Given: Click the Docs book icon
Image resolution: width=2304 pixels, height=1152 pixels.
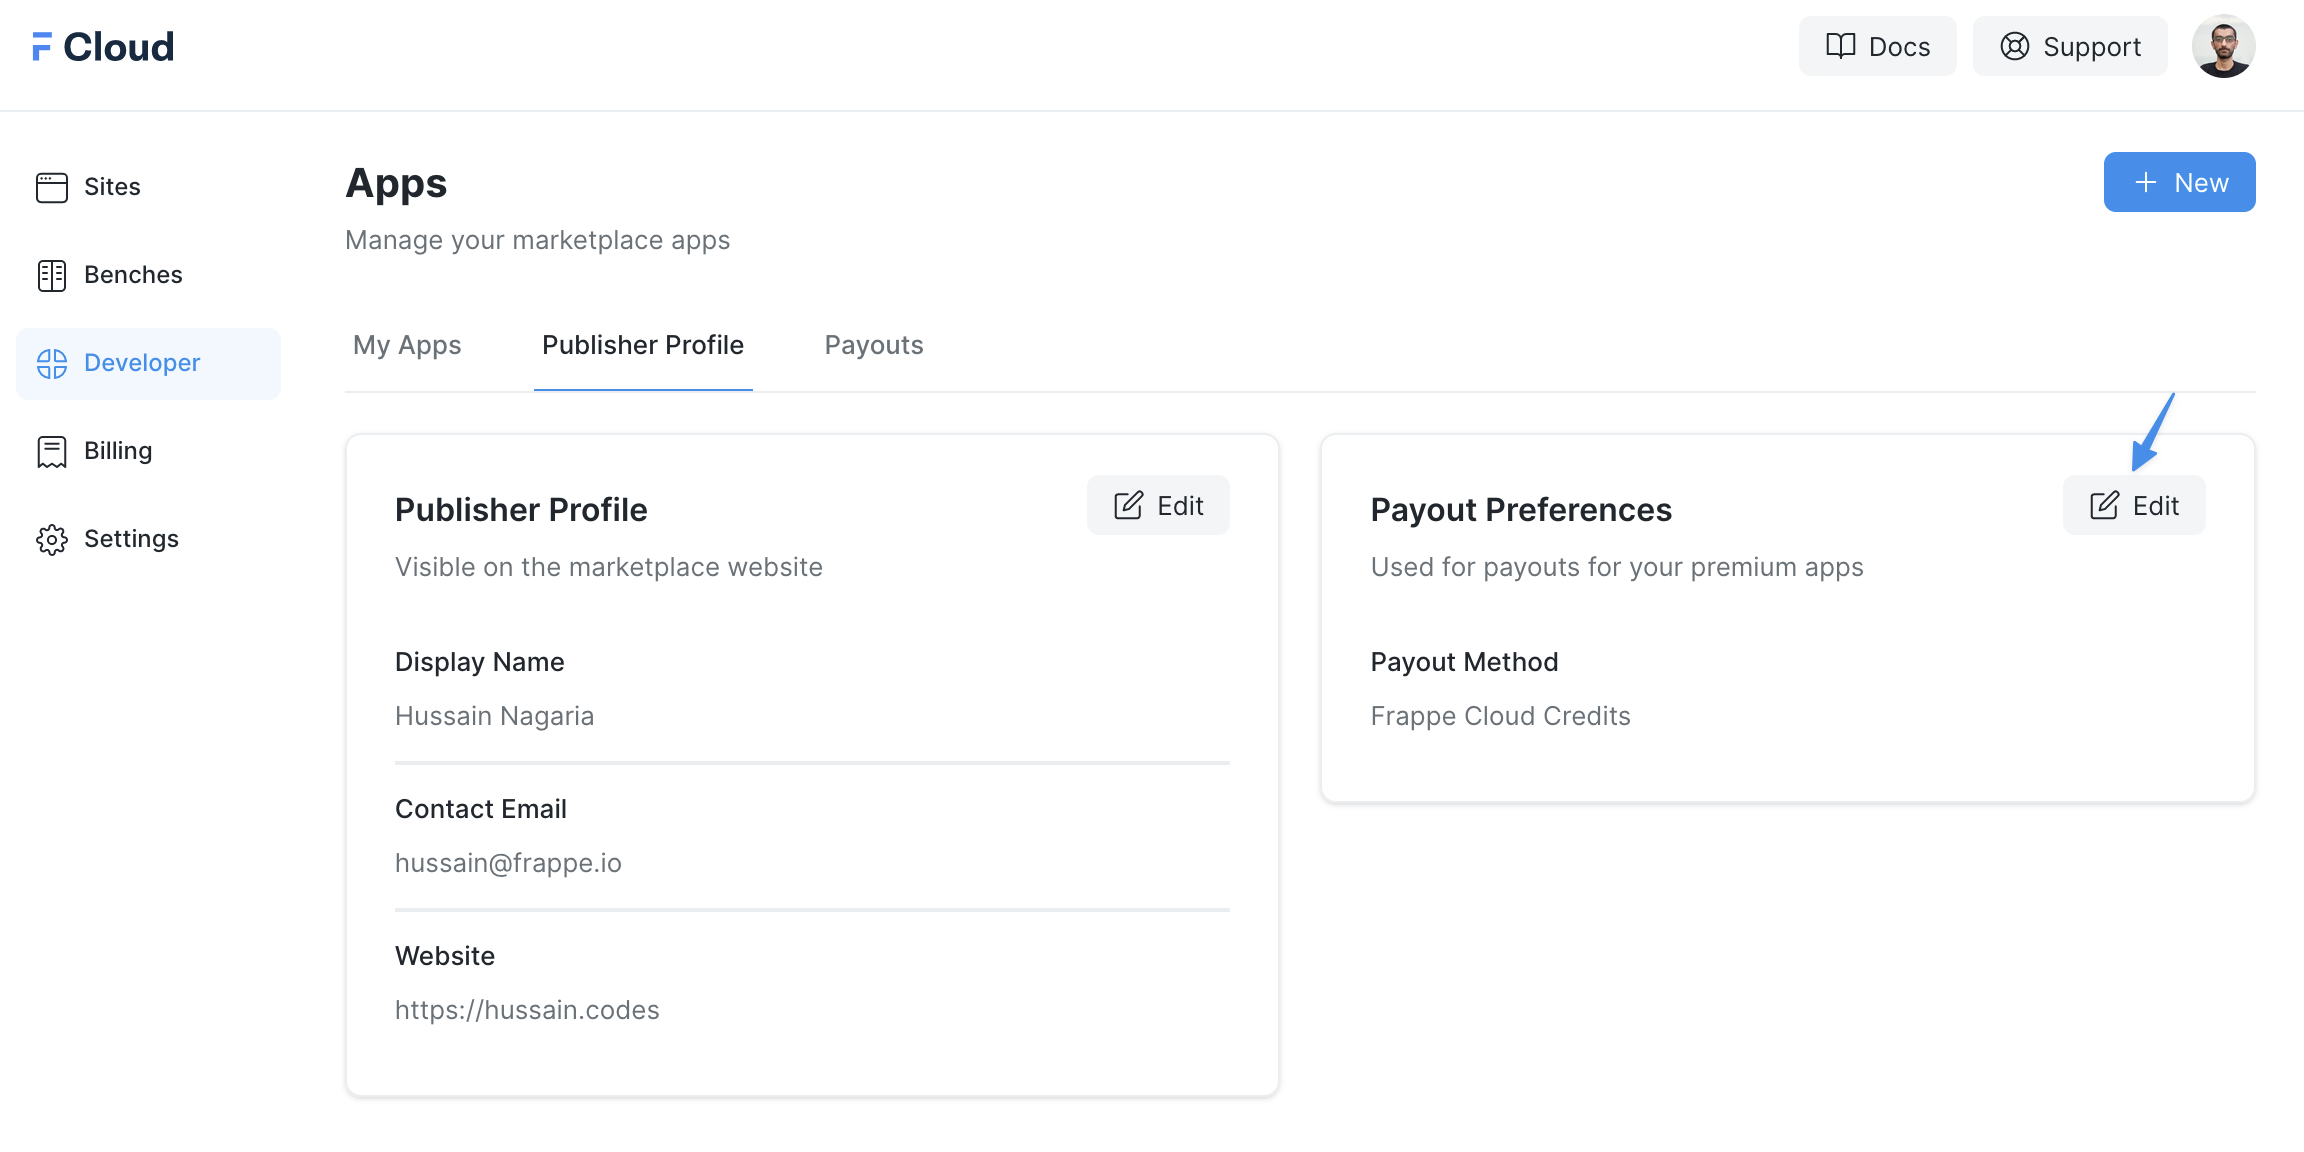Looking at the screenshot, I should (1840, 46).
